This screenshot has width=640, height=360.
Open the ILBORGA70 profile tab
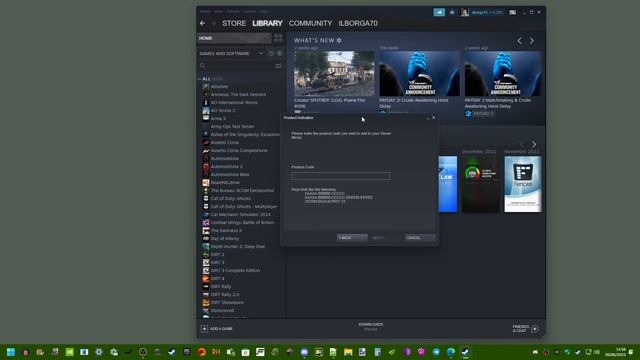pyautogui.click(x=358, y=23)
